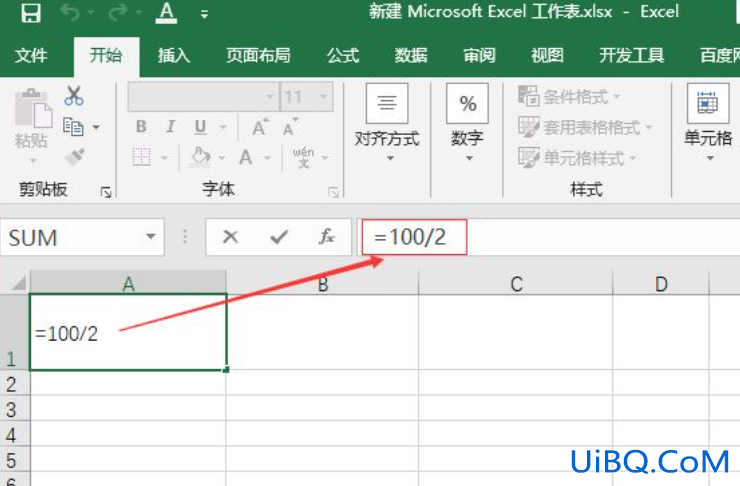Select row 4 header
Viewport: 740px width, 486px height.
click(15, 434)
